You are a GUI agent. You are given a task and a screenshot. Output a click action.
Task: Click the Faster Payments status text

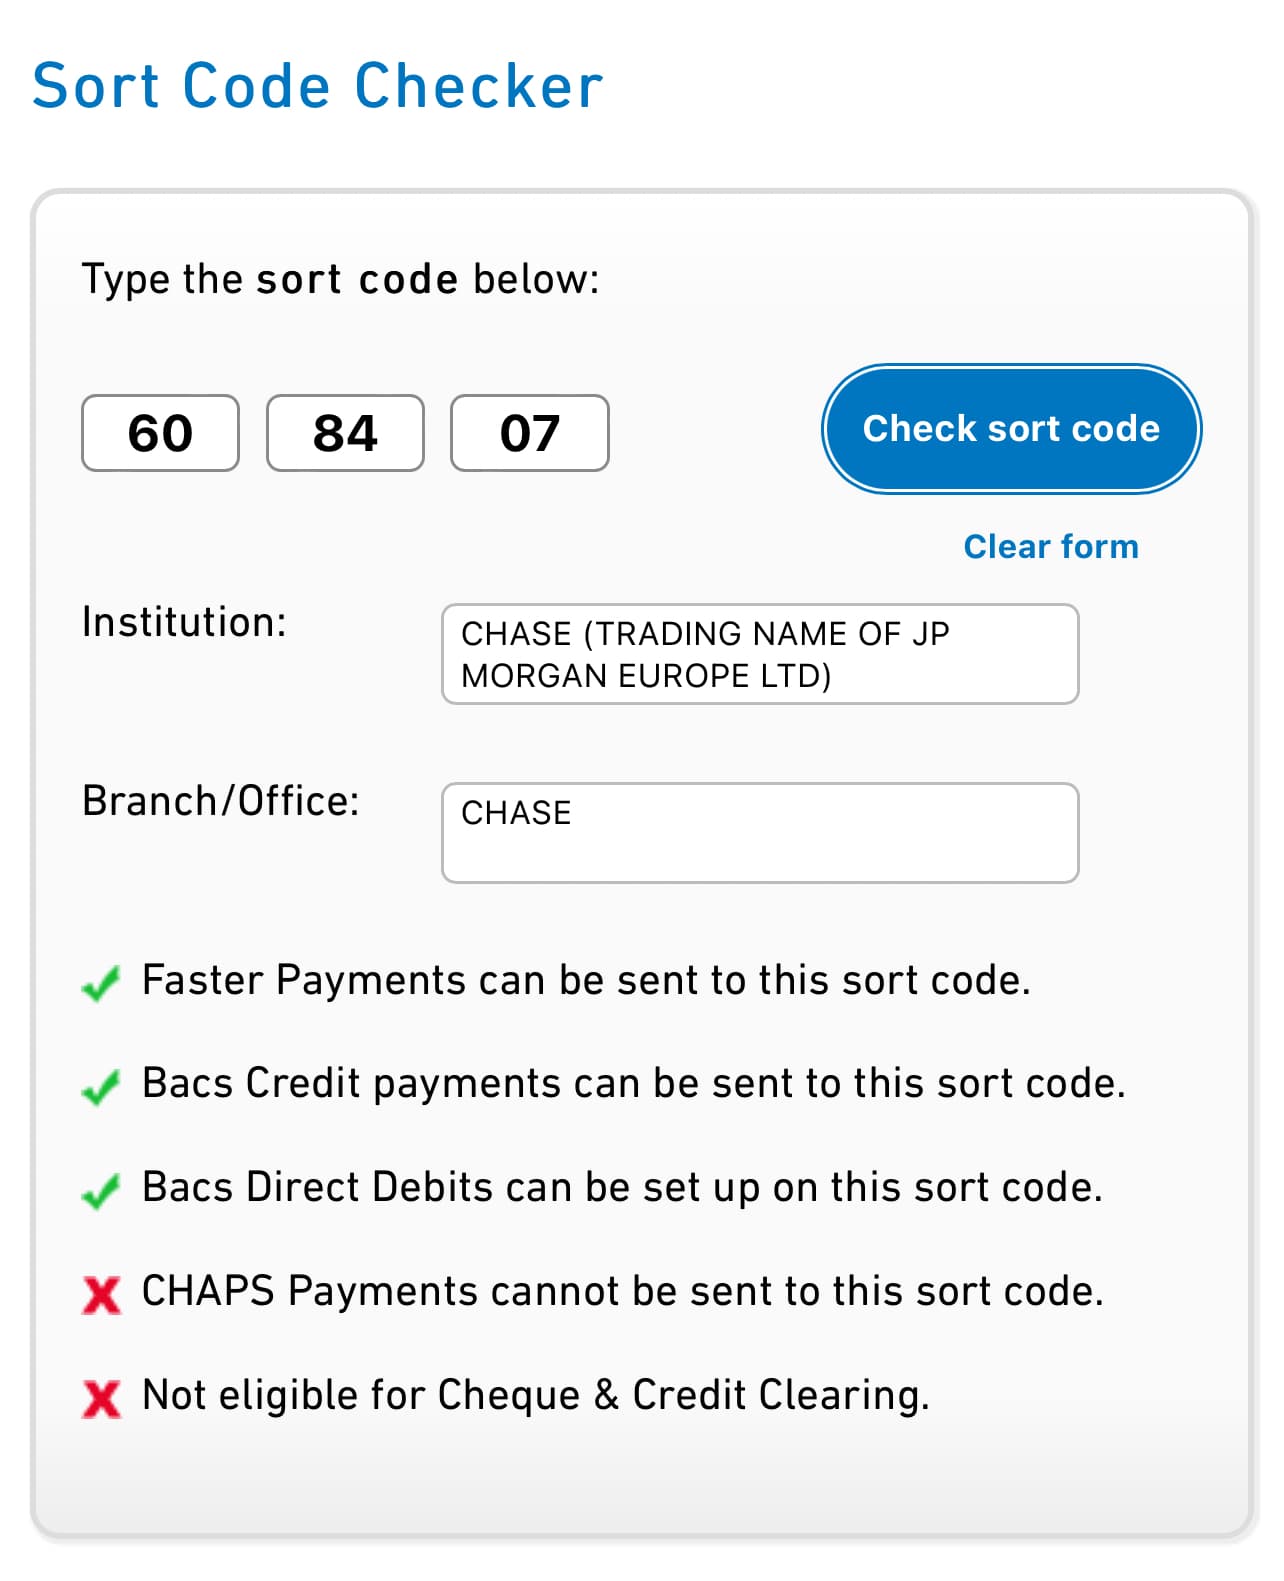[586, 980]
